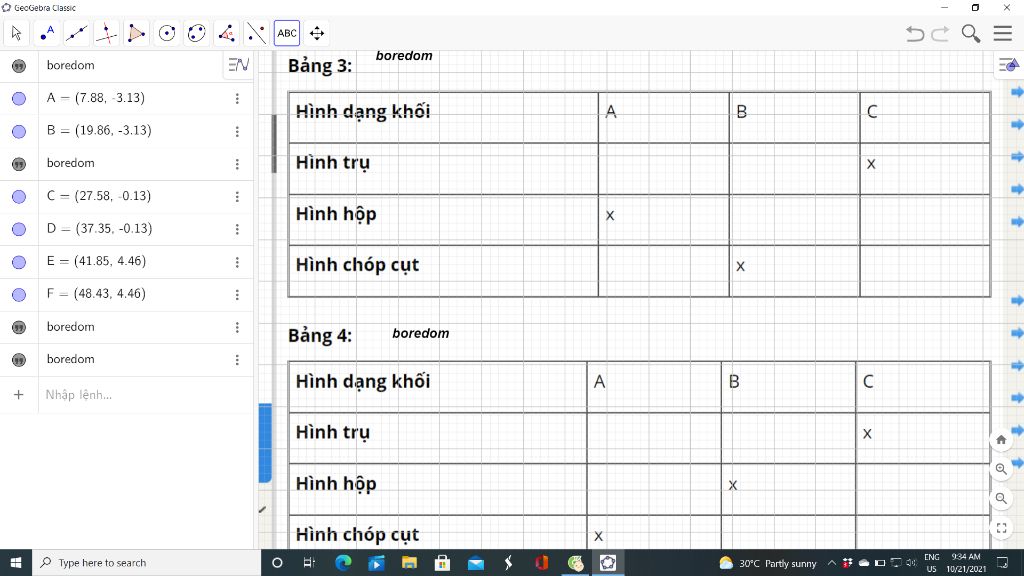1024x576 pixels.
Task: Select the Point tool
Action: tap(46, 33)
